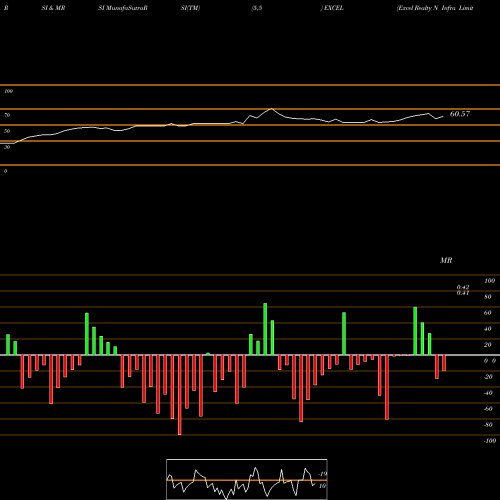
Task: Click the -20 label on MR axis
Action: [488, 377]
